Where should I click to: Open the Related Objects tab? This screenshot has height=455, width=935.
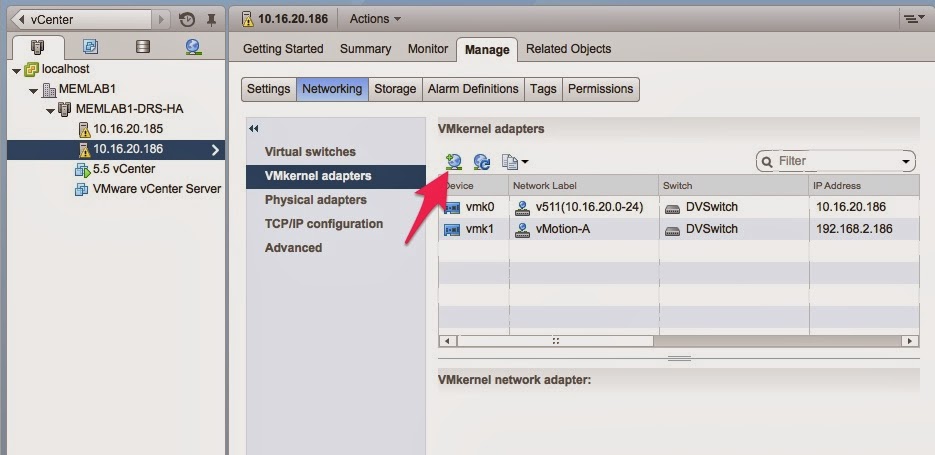pyautogui.click(x=568, y=49)
